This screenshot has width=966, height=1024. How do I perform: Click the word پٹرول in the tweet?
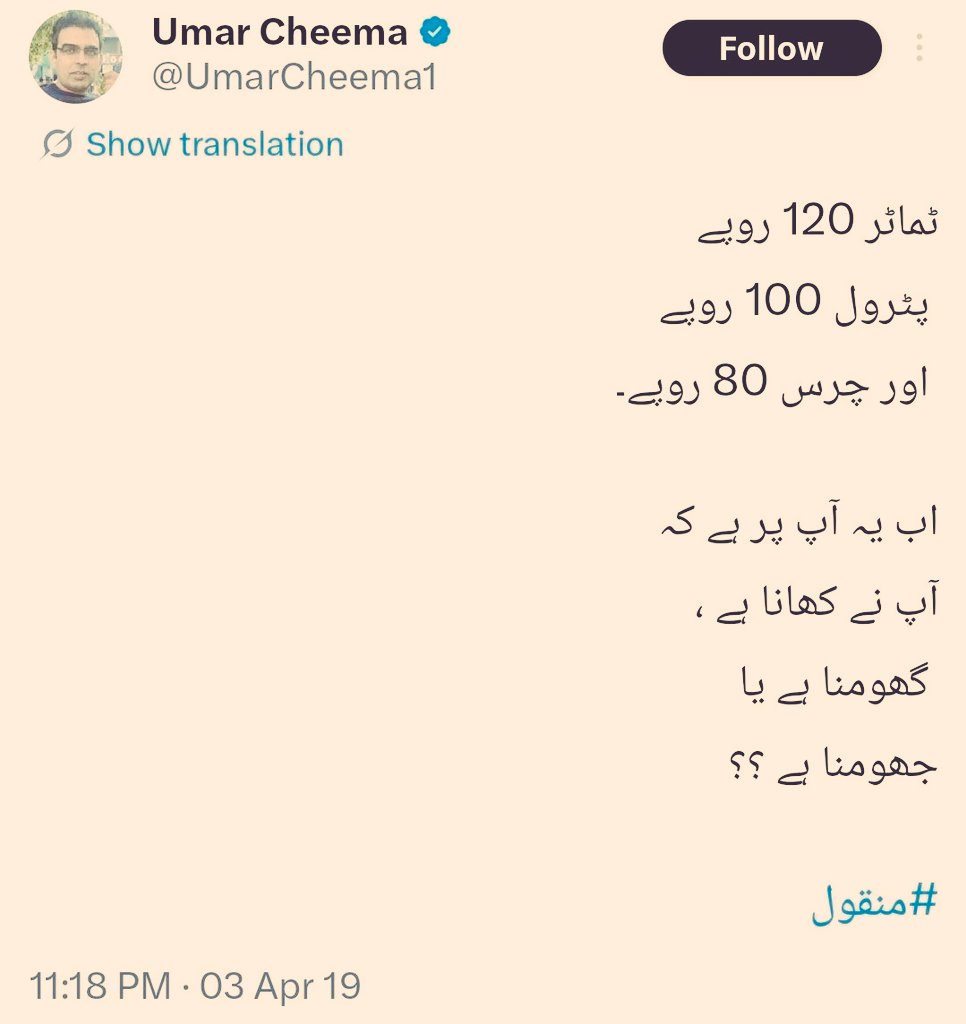[882, 305]
